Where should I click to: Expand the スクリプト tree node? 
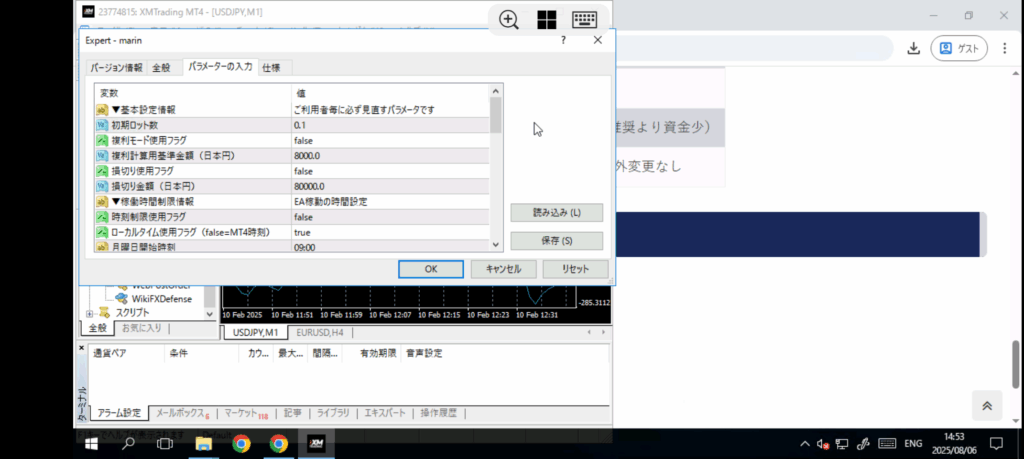(90, 313)
